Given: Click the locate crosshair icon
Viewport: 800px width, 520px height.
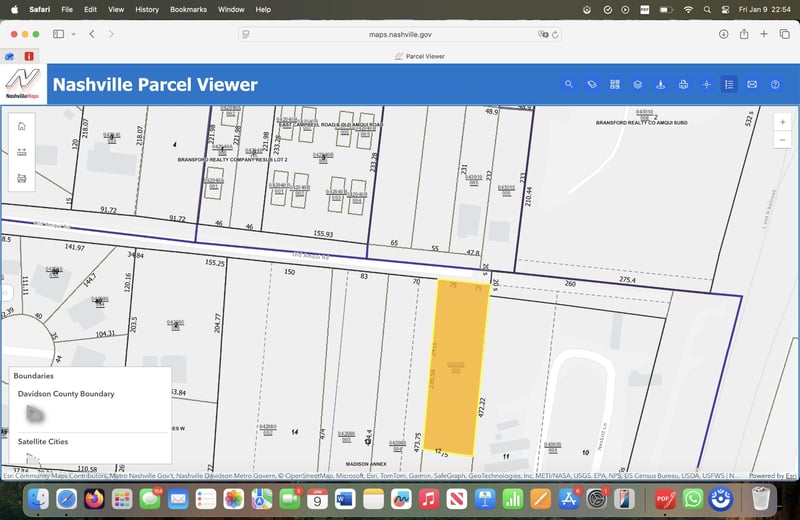Looking at the screenshot, I should tap(706, 85).
